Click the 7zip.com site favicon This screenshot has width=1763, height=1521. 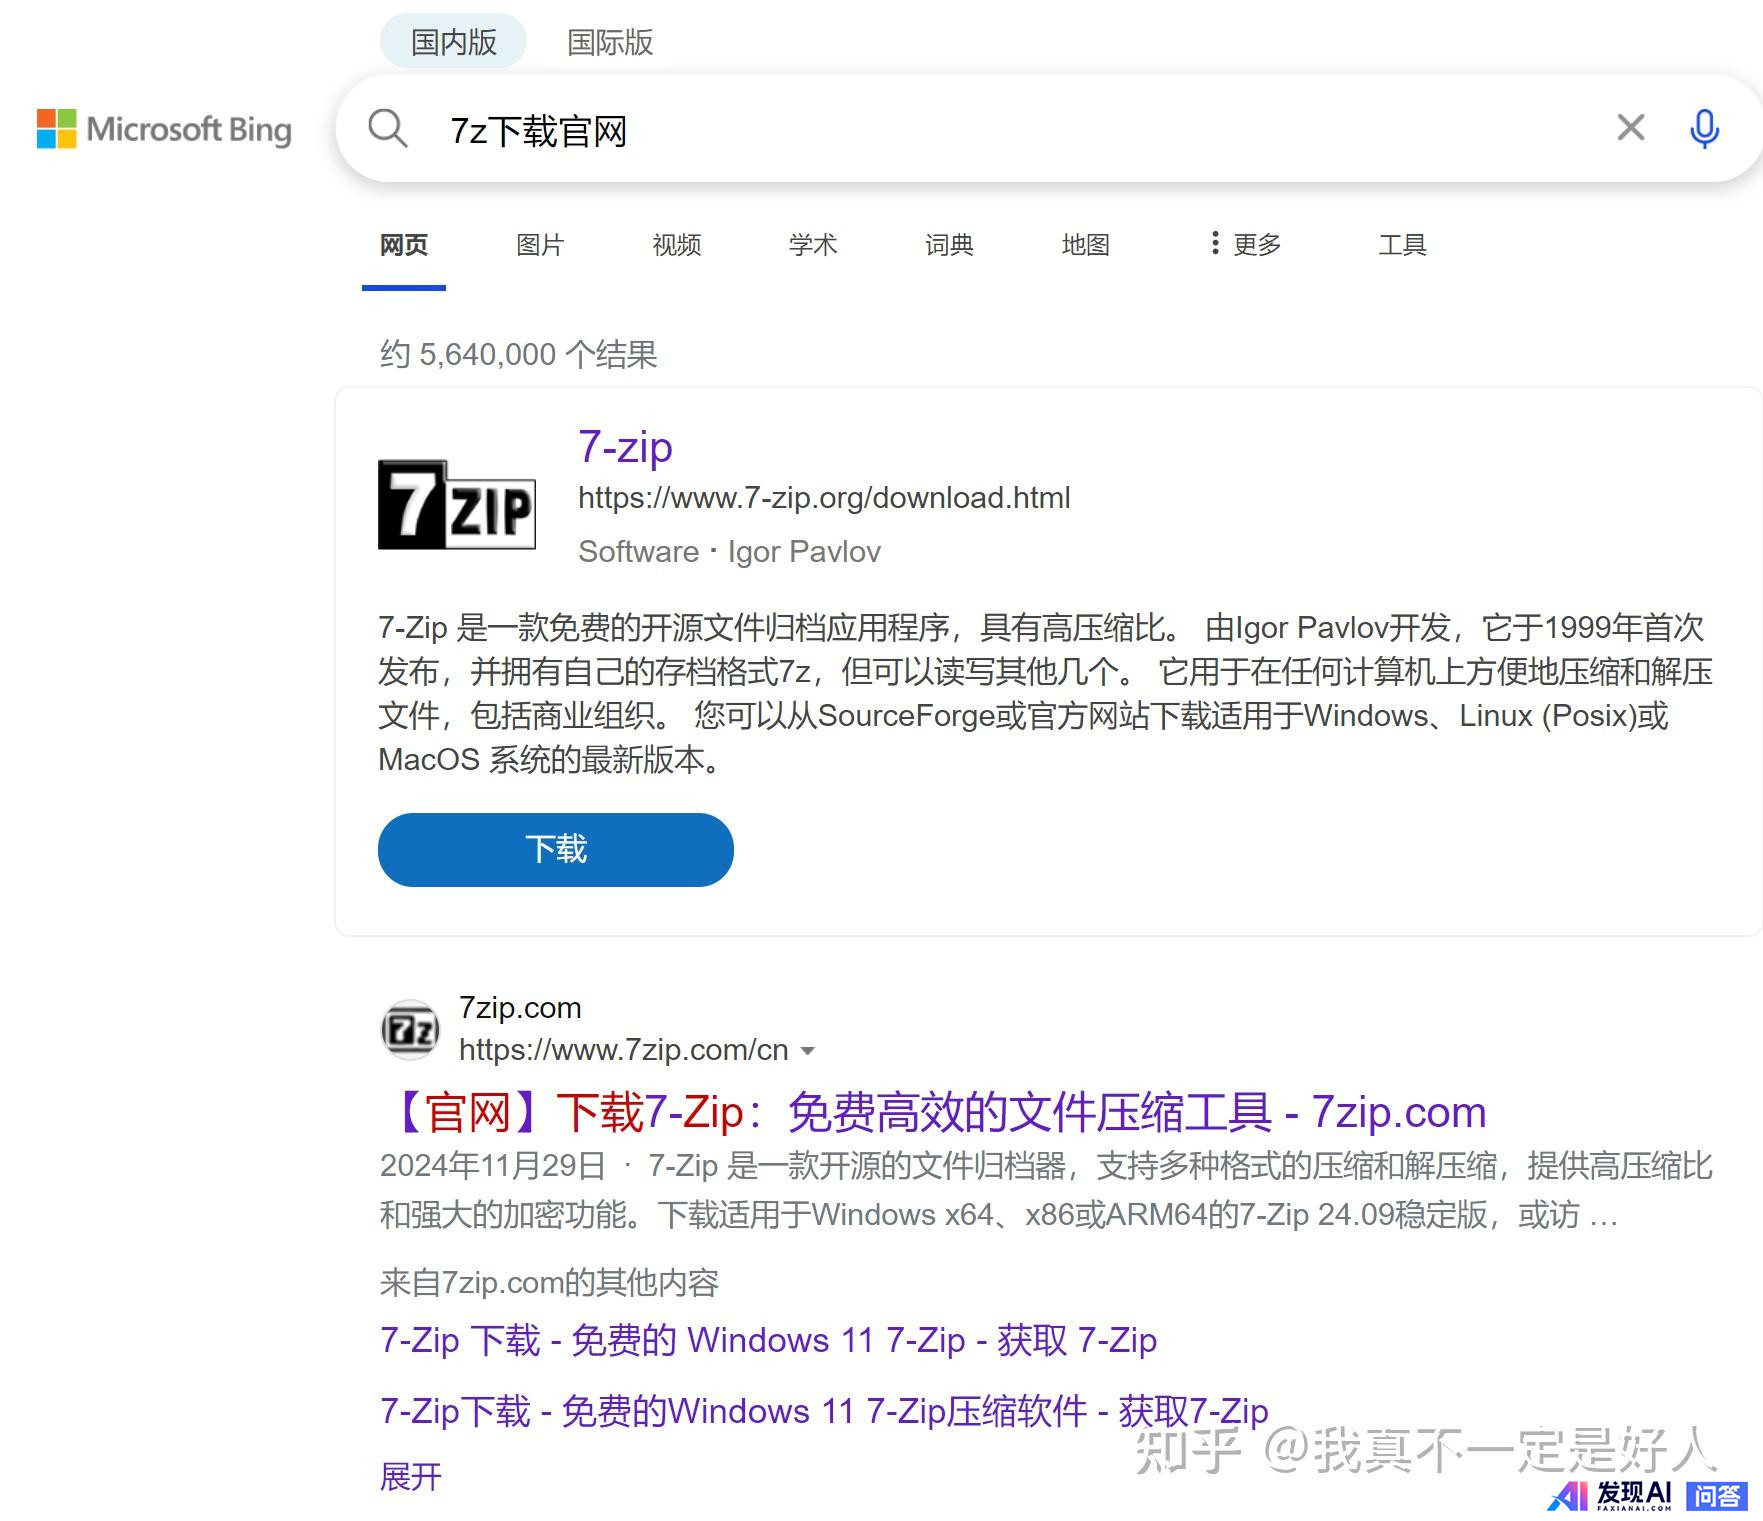410,1029
